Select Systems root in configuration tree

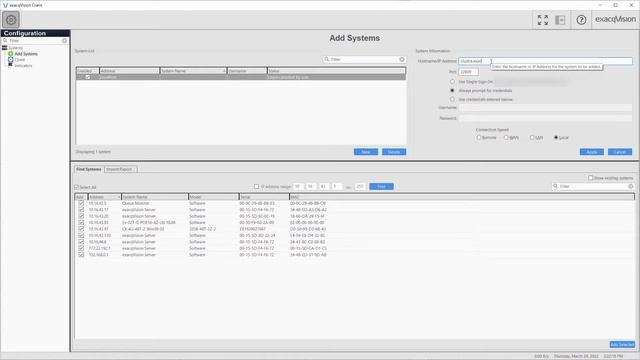(16, 48)
